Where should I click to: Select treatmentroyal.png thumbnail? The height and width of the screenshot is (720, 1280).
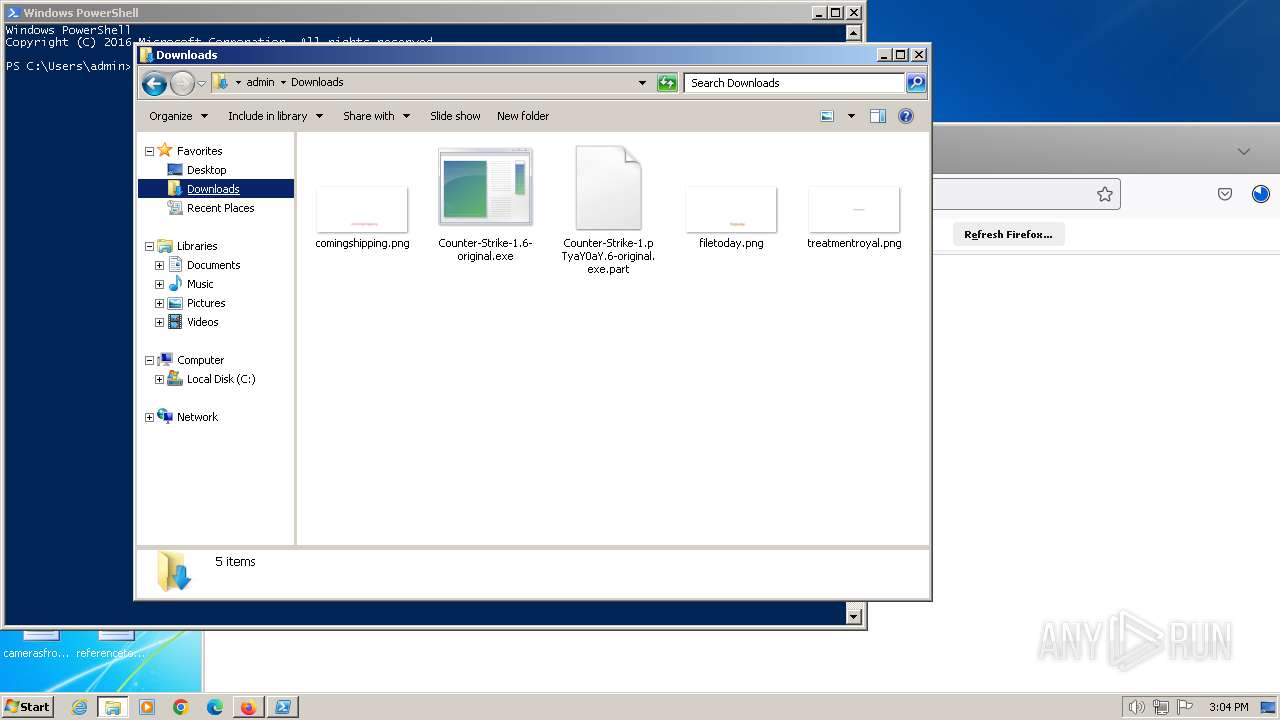pyautogui.click(x=854, y=209)
